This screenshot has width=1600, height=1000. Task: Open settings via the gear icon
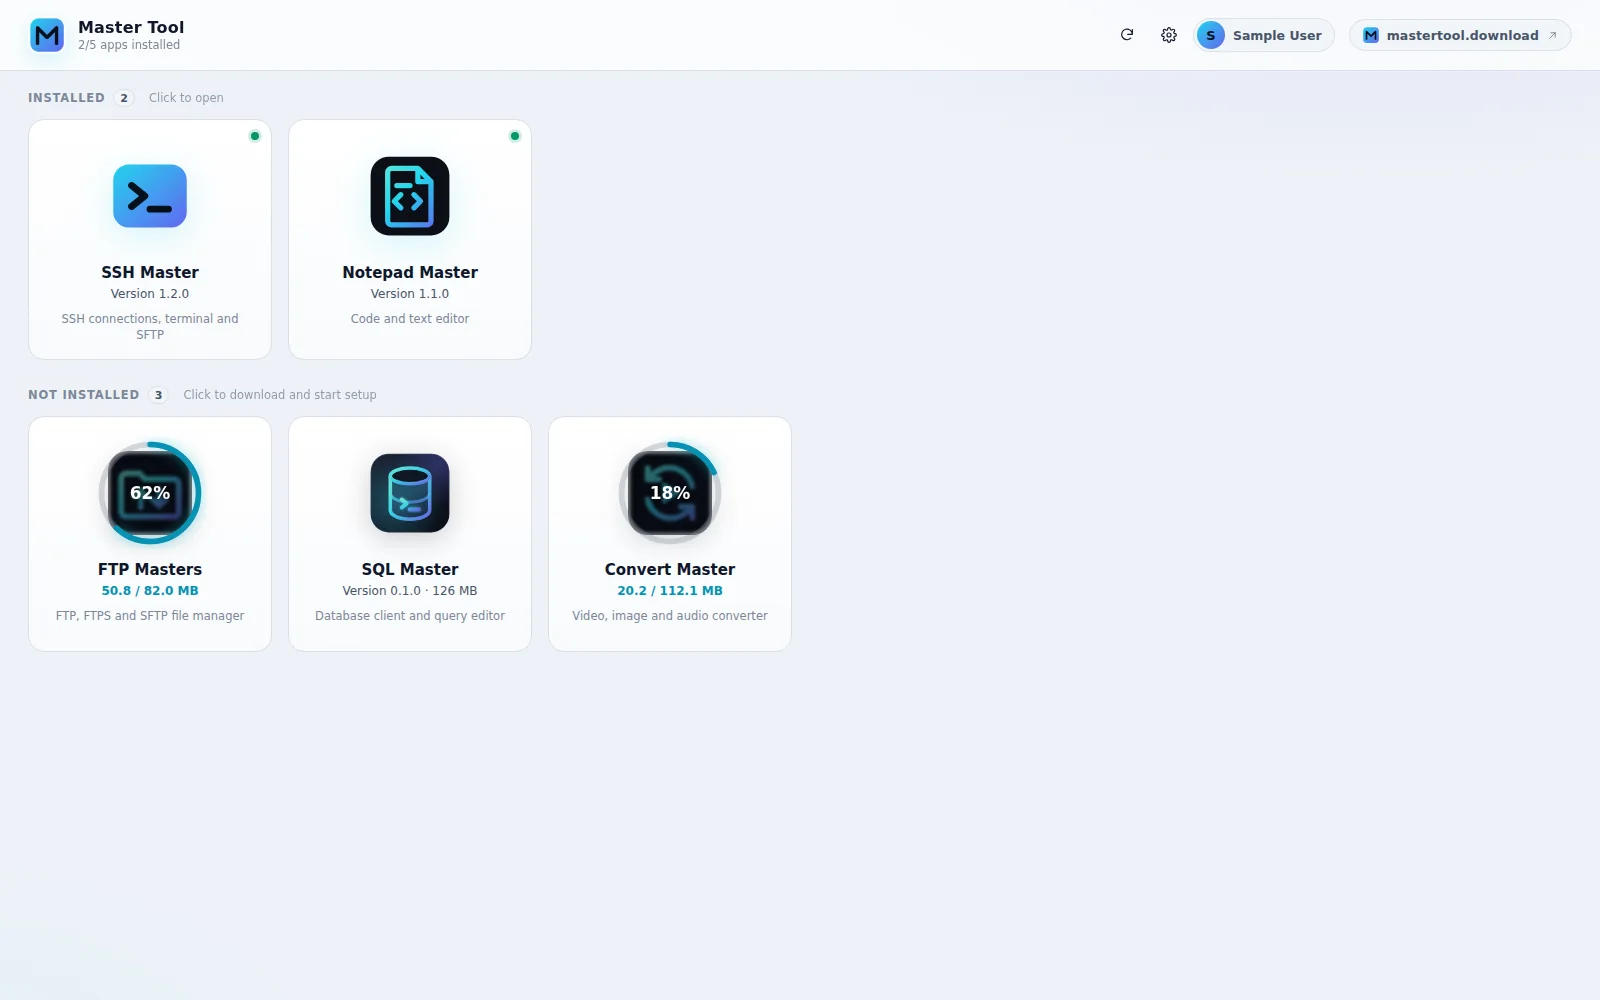pos(1169,35)
